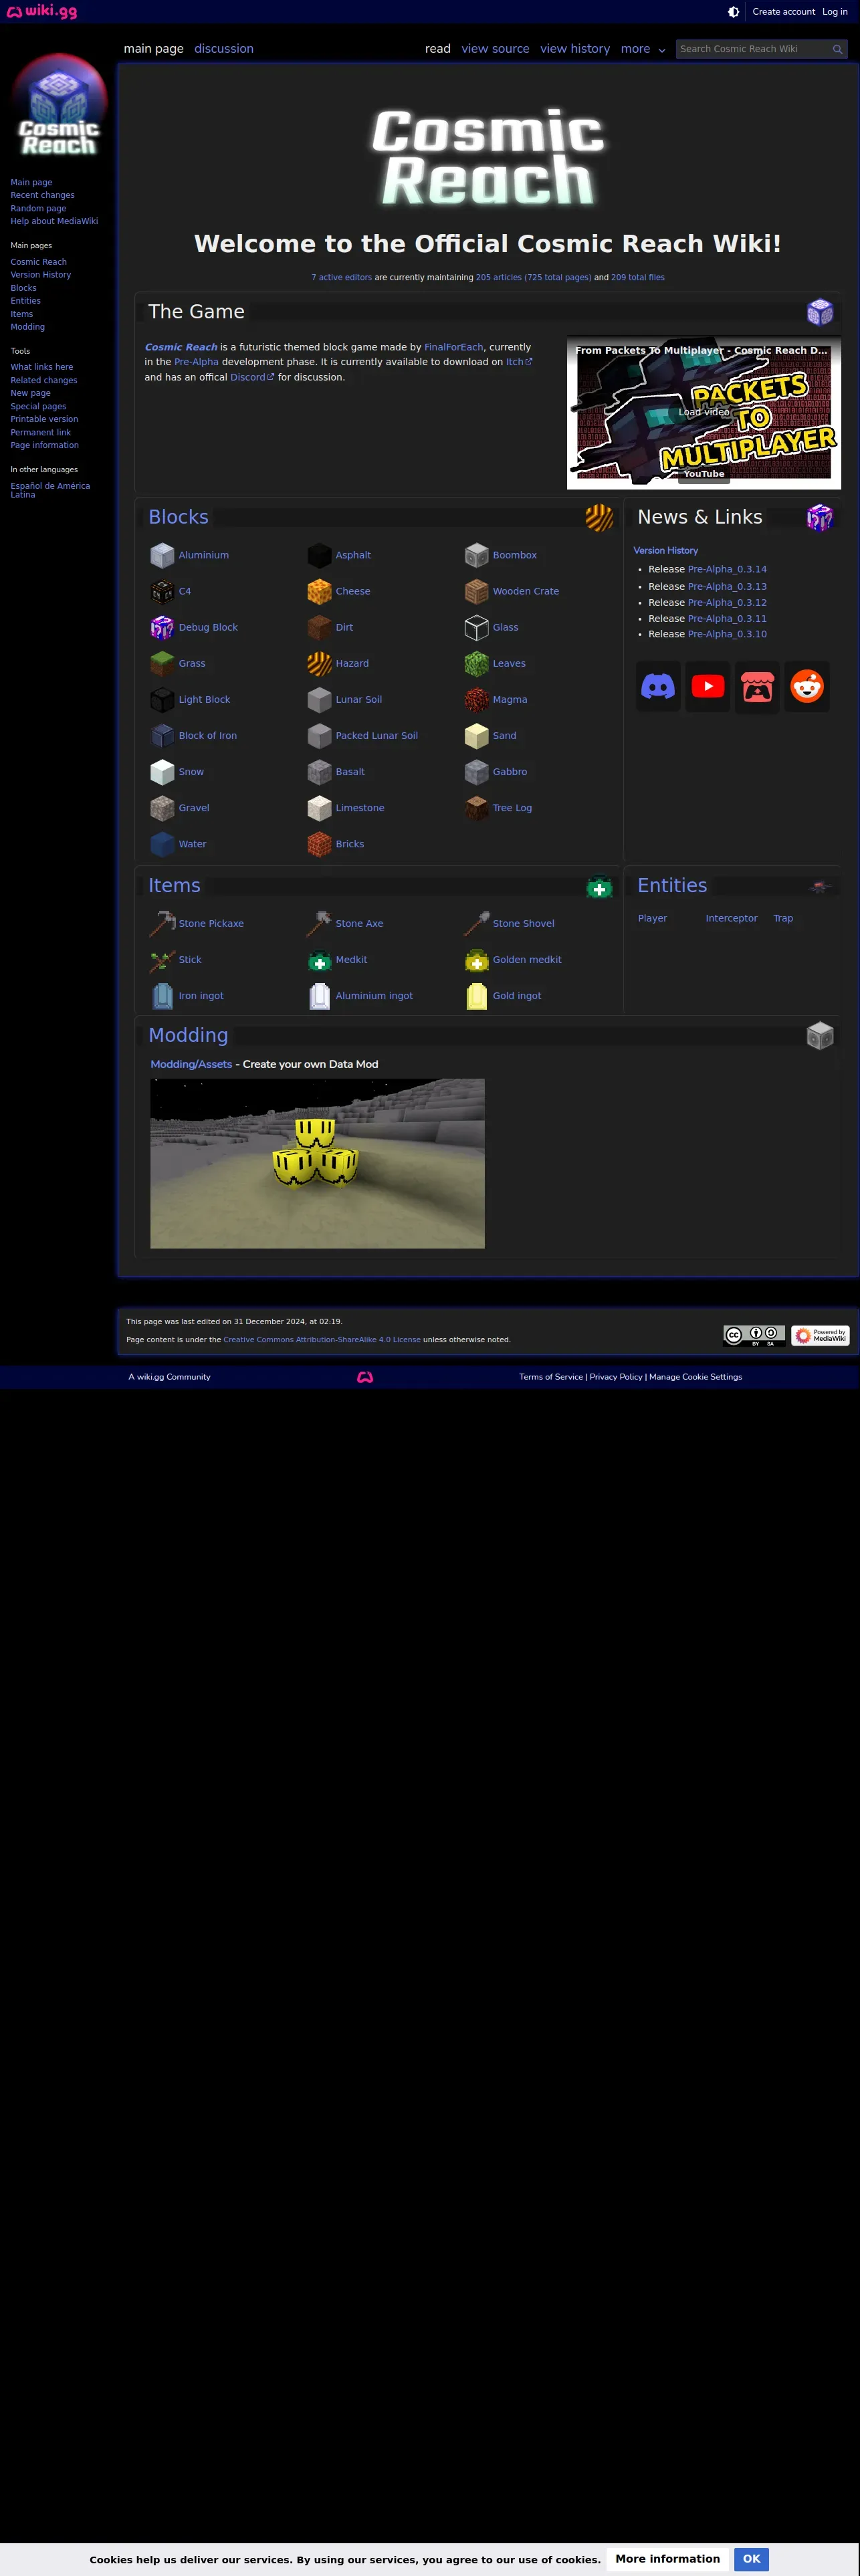Click the Create account link
Image resolution: width=860 pixels, height=2576 pixels.
[783, 12]
